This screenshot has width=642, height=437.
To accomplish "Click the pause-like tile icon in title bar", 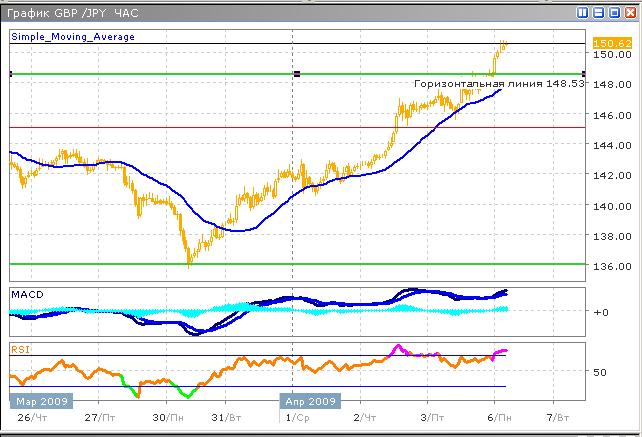I will tap(583, 13).
